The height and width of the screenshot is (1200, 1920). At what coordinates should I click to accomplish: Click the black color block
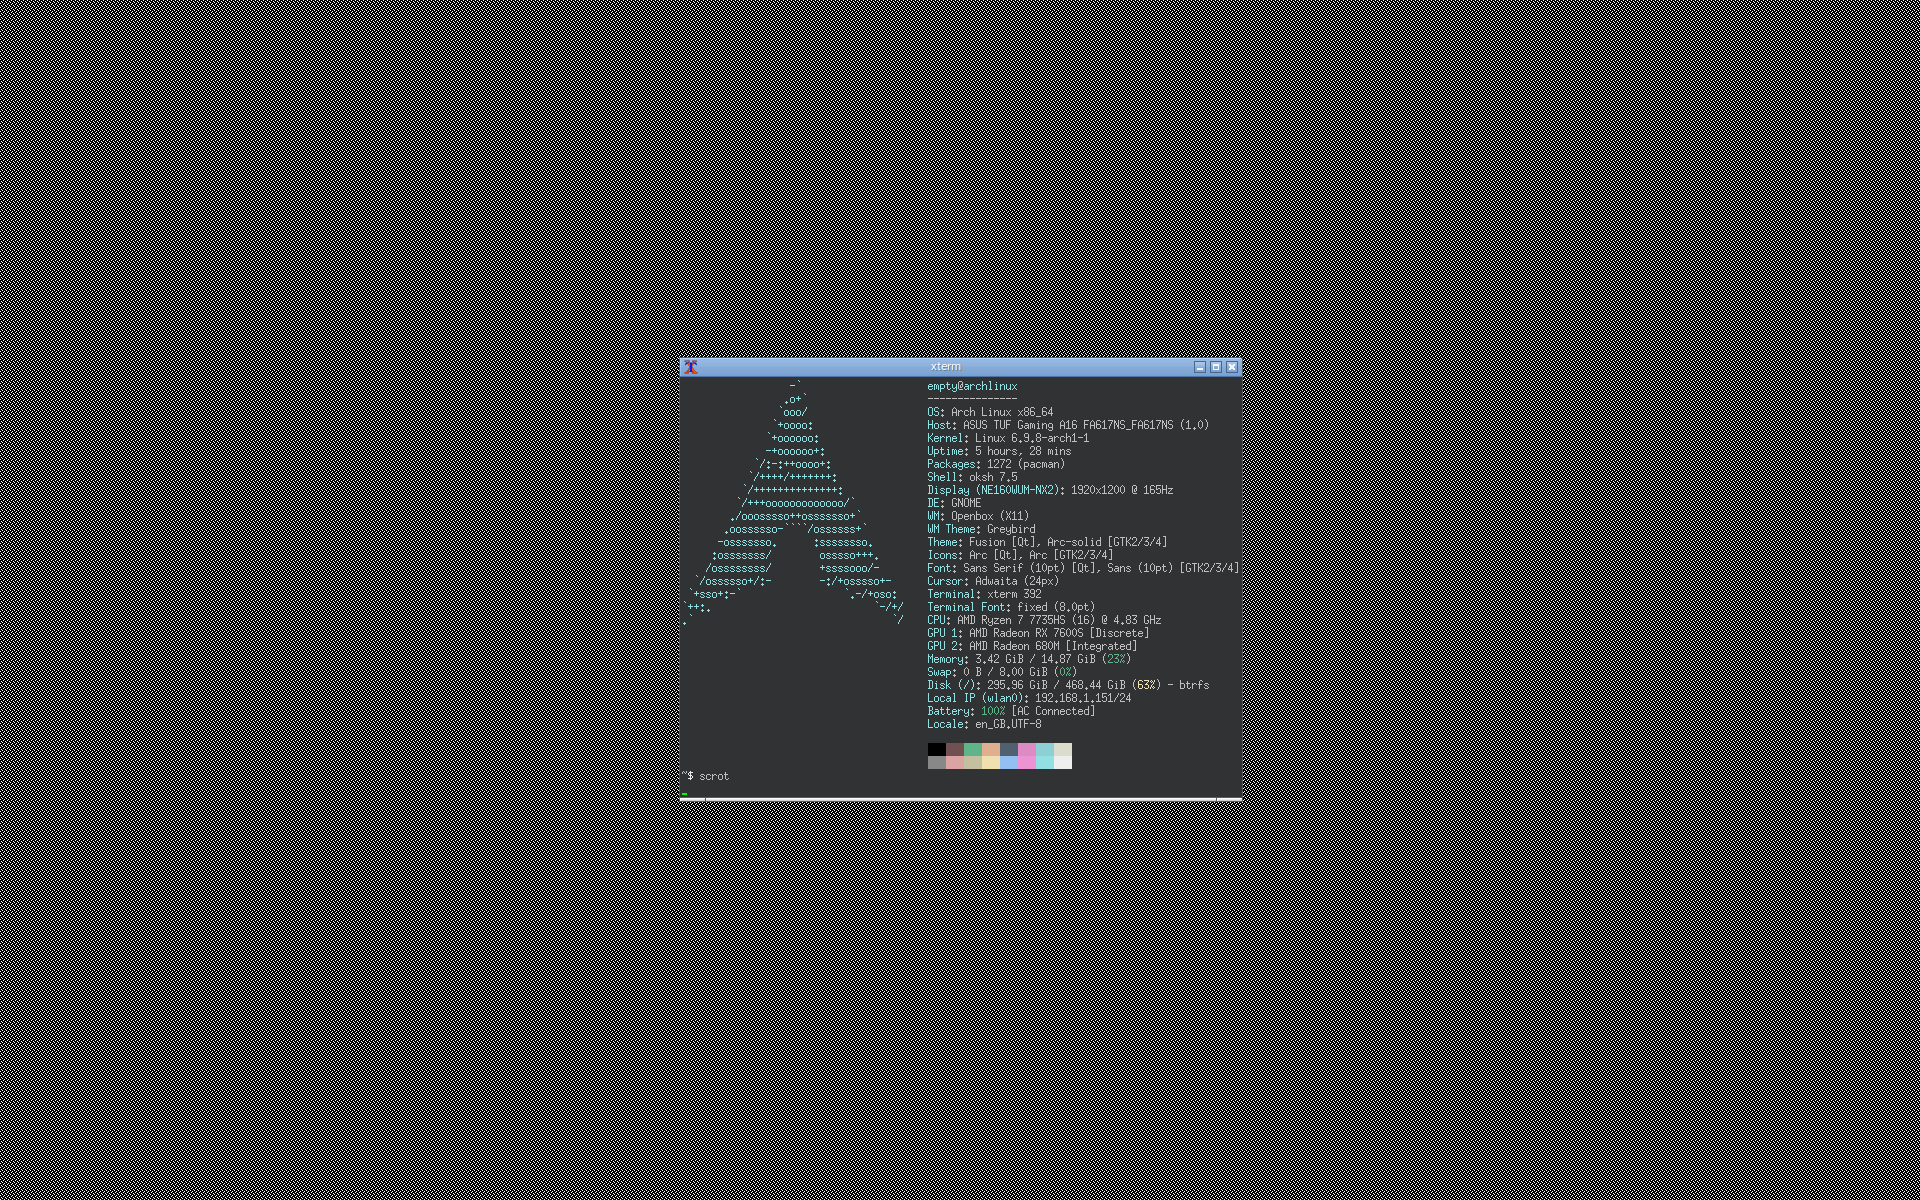coord(937,749)
